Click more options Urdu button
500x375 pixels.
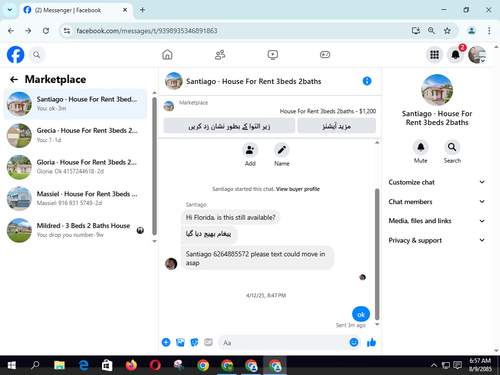coord(337,126)
